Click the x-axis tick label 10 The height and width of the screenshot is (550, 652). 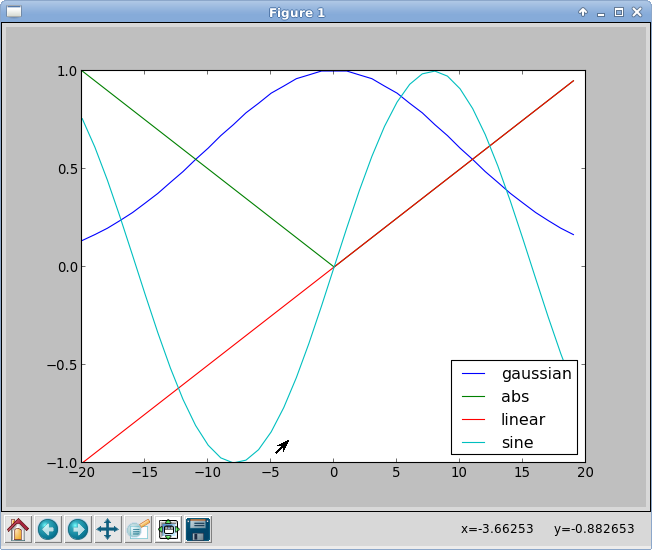tap(459, 472)
